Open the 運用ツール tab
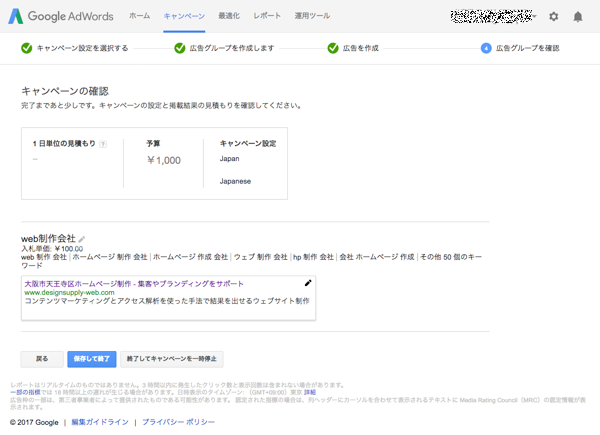The height and width of the screenshot is (435, 600). click(312, 16)
